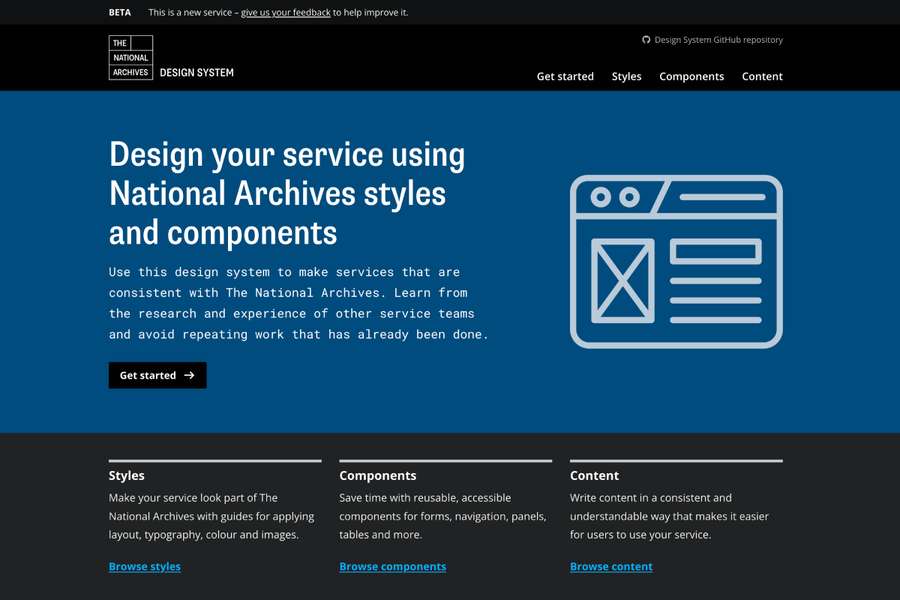Click the BETA tag in the banner
900x600 pixels.
119,12
